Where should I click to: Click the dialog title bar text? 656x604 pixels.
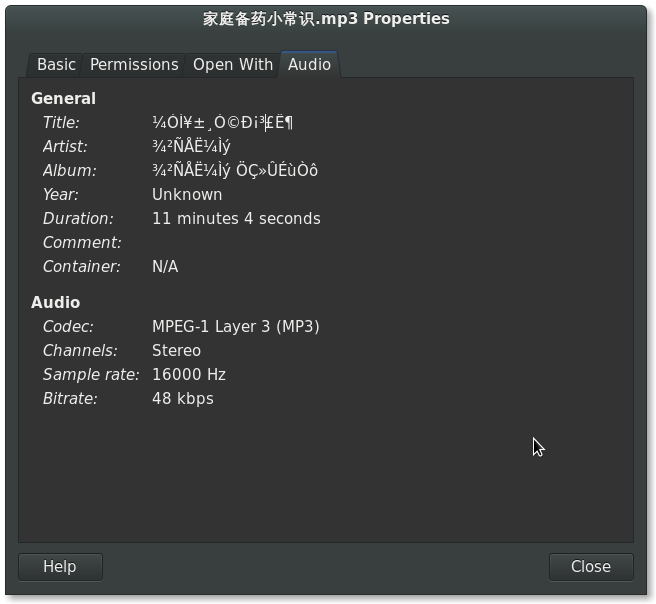326,19
